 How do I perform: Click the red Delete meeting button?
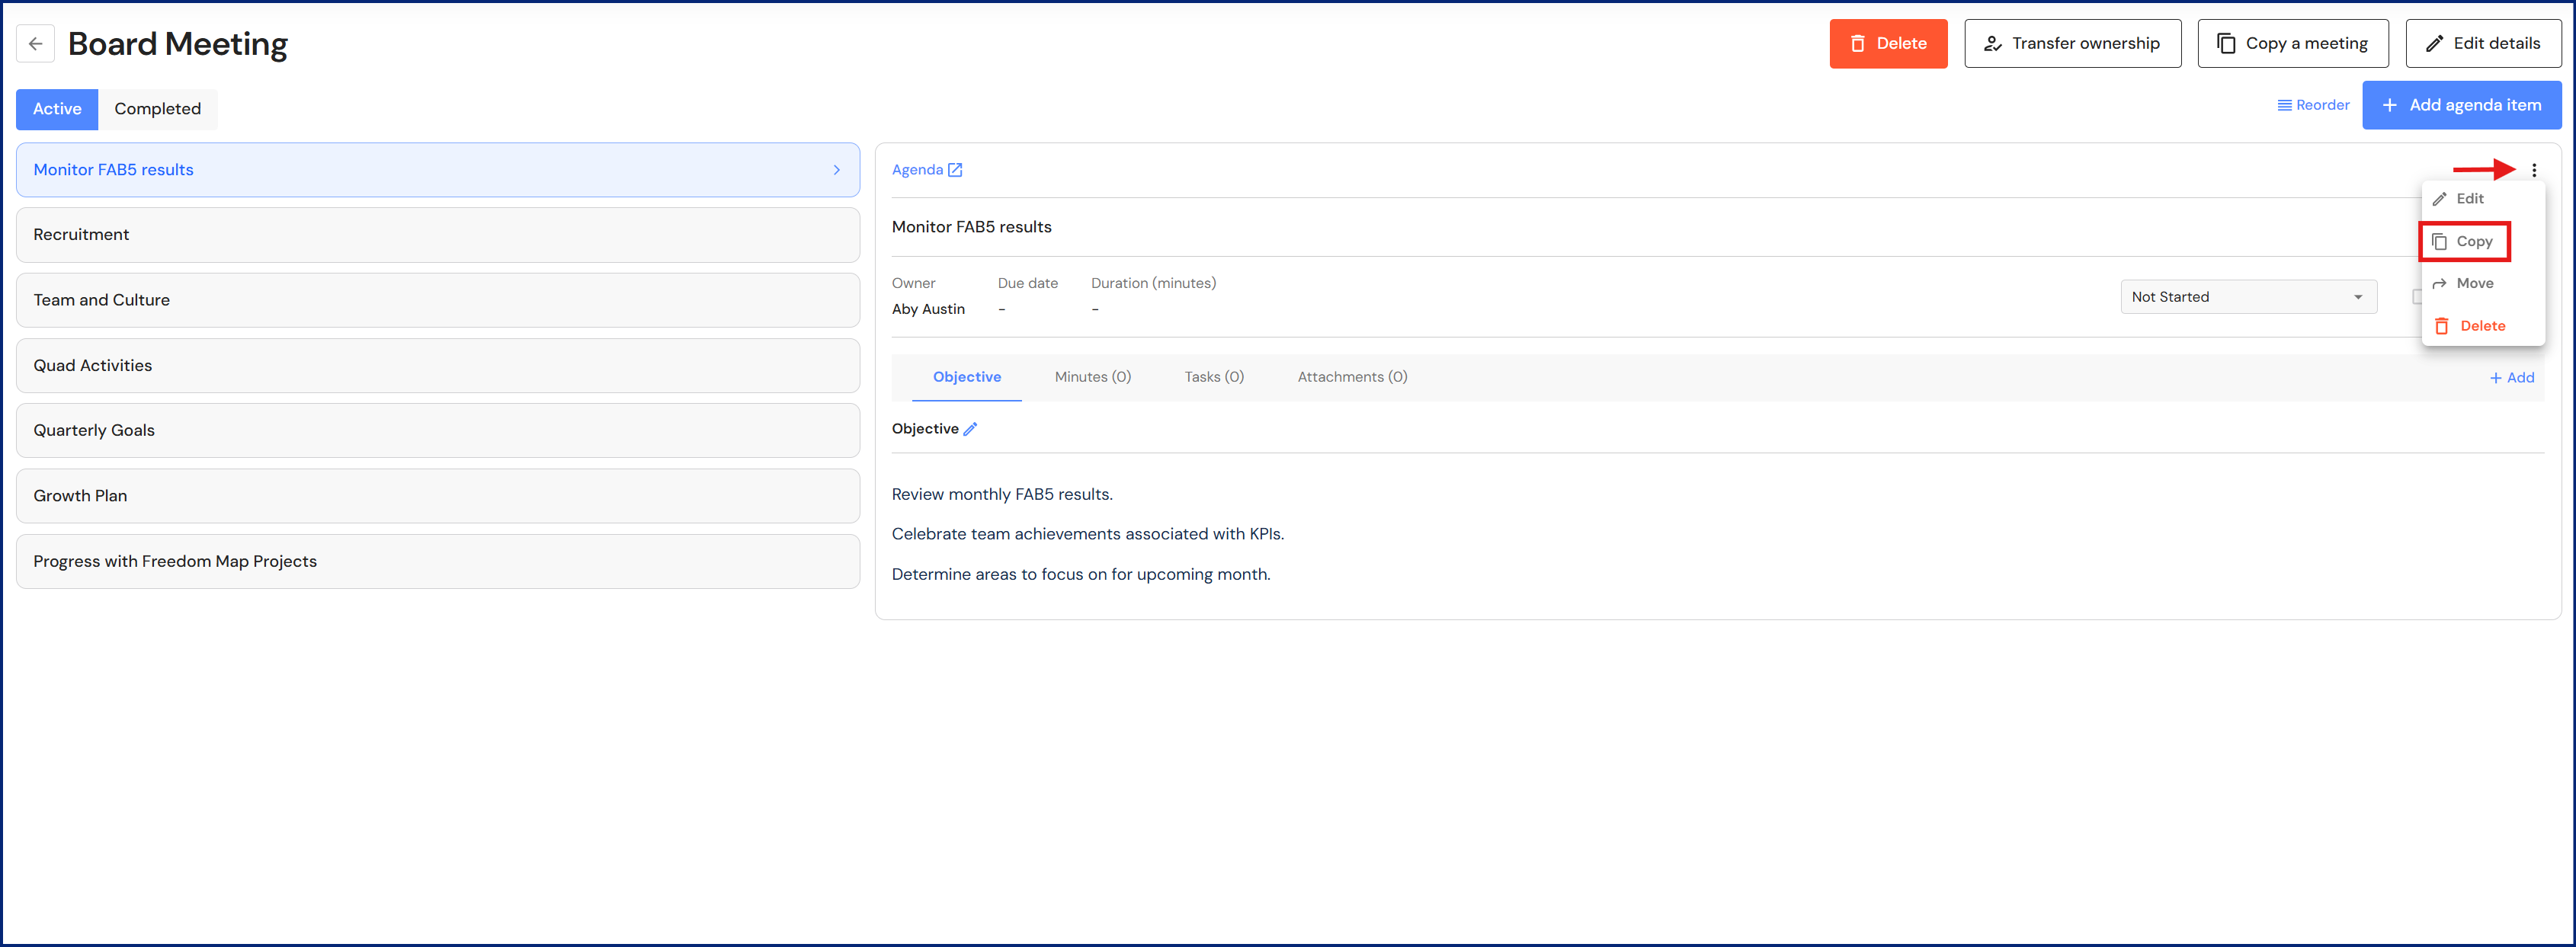1887,44
